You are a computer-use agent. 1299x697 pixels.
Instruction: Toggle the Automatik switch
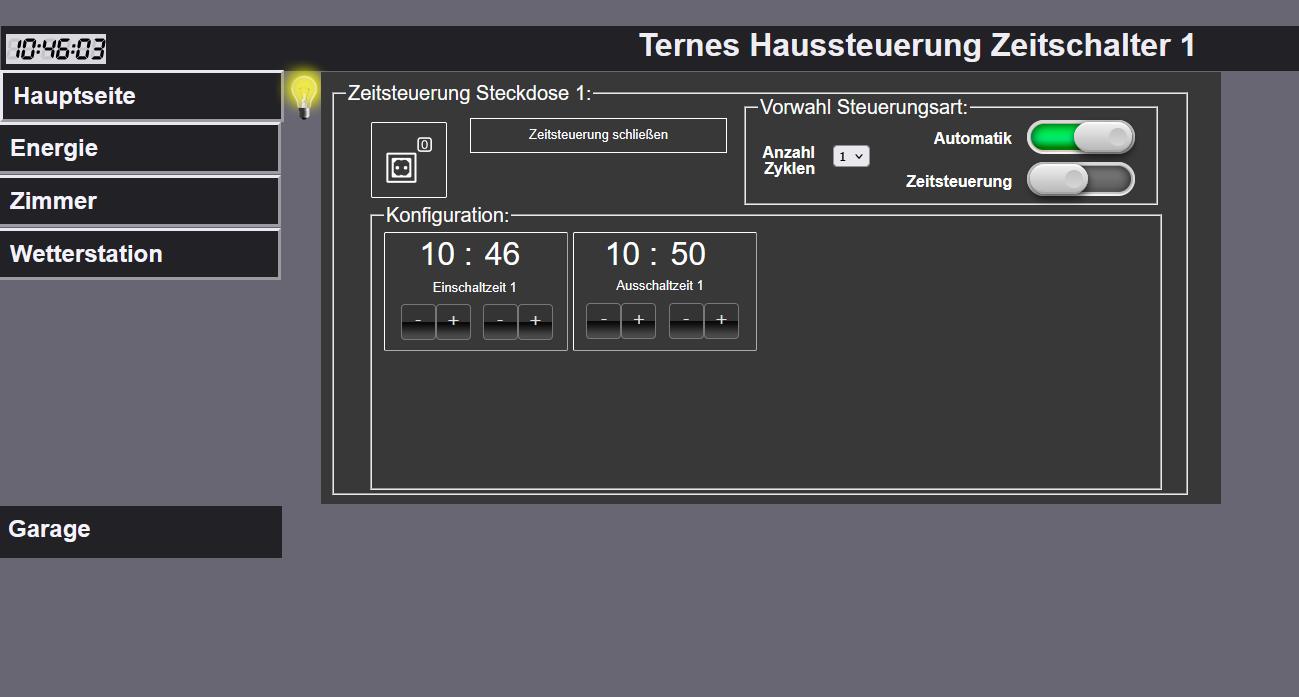coord(1081,137)
